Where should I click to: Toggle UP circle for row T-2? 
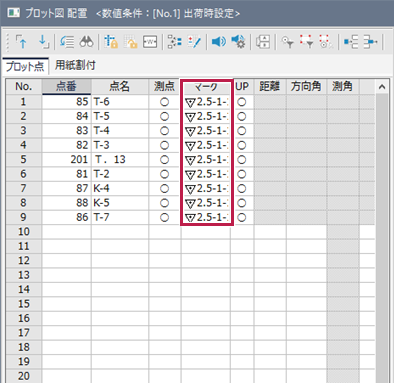(242, 174)
